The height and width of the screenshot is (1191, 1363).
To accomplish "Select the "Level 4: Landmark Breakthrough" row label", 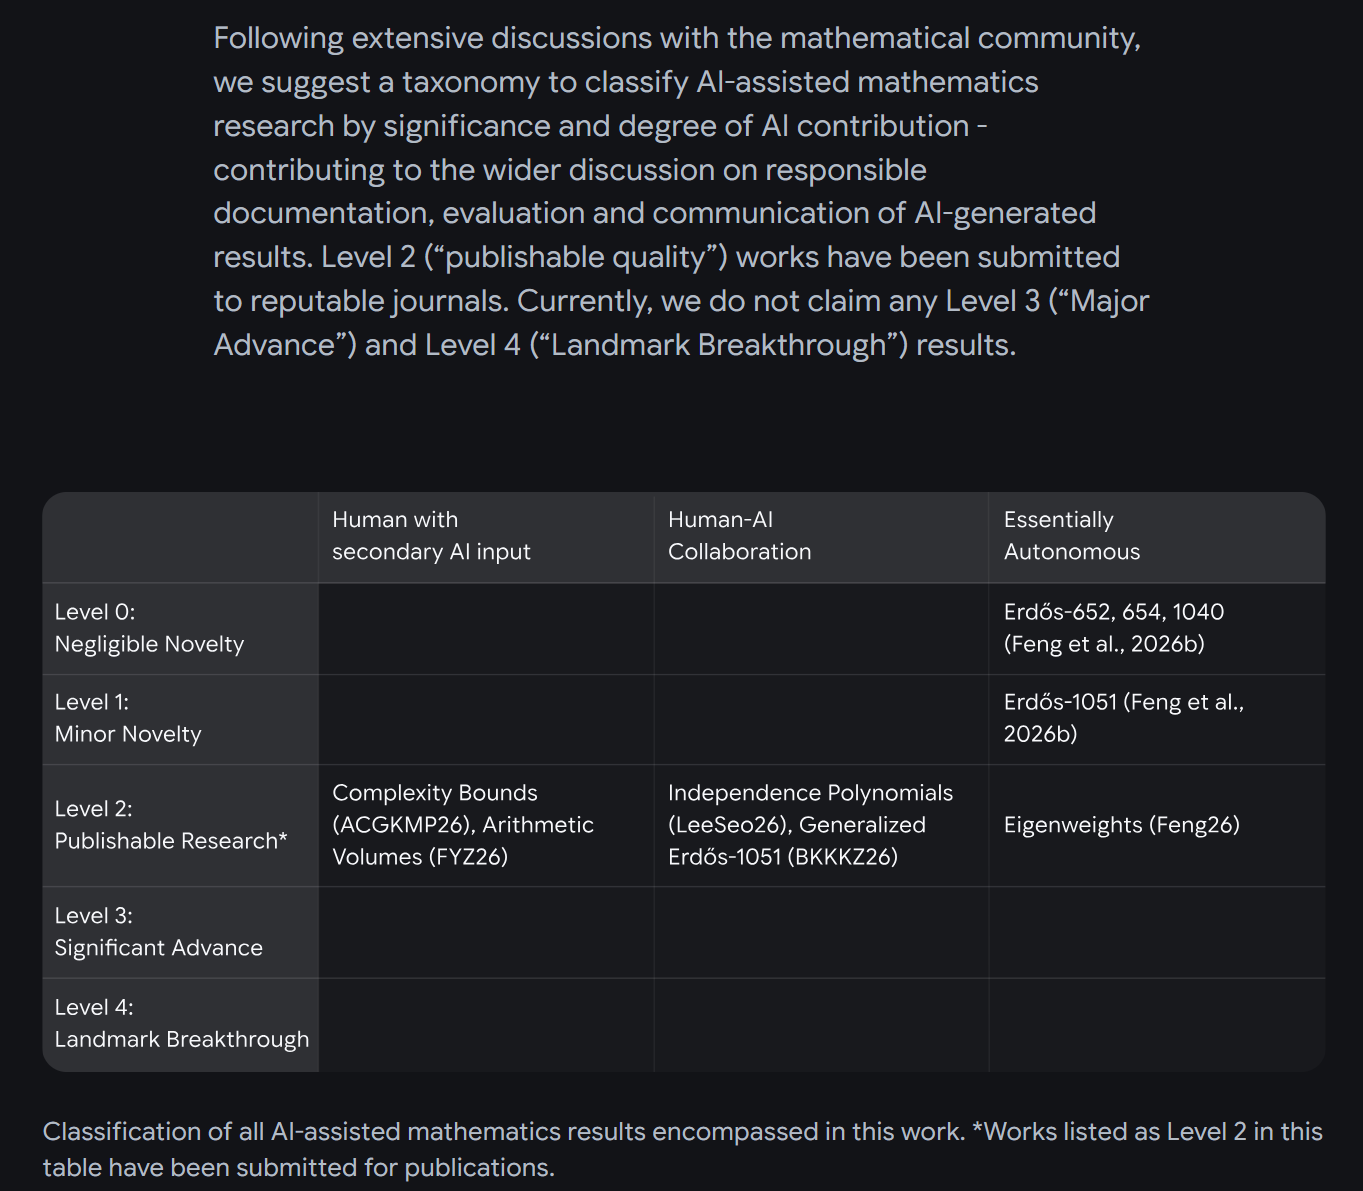I will coord(181,1024).
